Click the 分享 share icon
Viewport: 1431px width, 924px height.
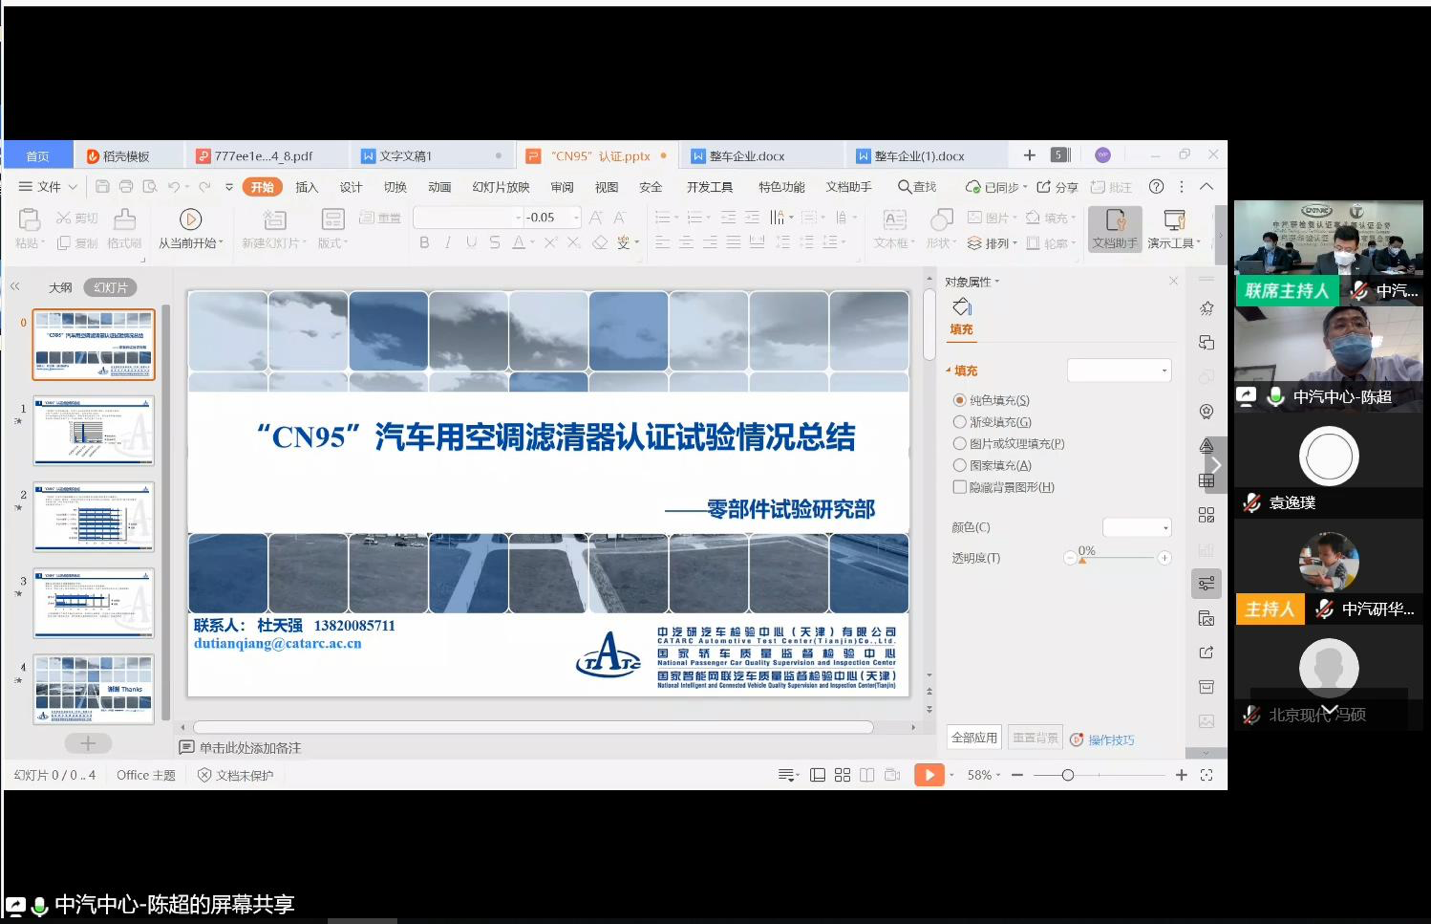coord(1044,187)
